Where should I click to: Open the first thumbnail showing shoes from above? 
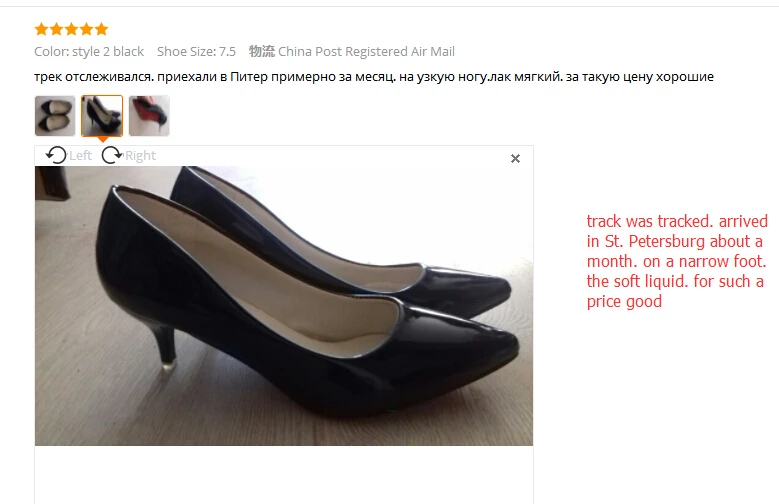(x=55, y=116)
